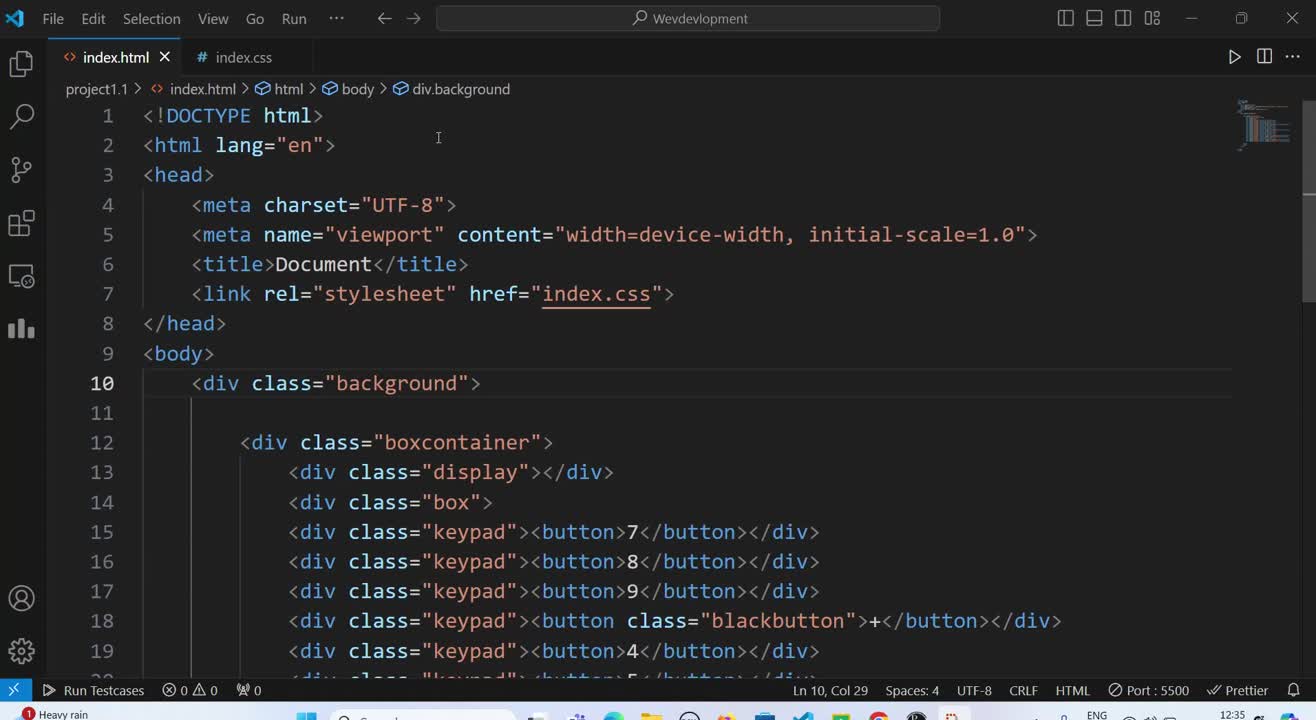The image size is (1316, 720).
Task: Expand the overflow menu ellipsis in menu bar
Action: pos(336,18)
